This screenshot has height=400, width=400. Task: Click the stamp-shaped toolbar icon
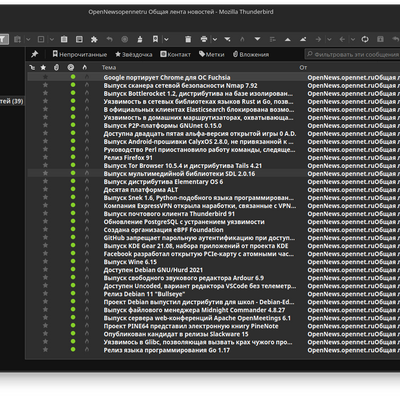point(140,39)
